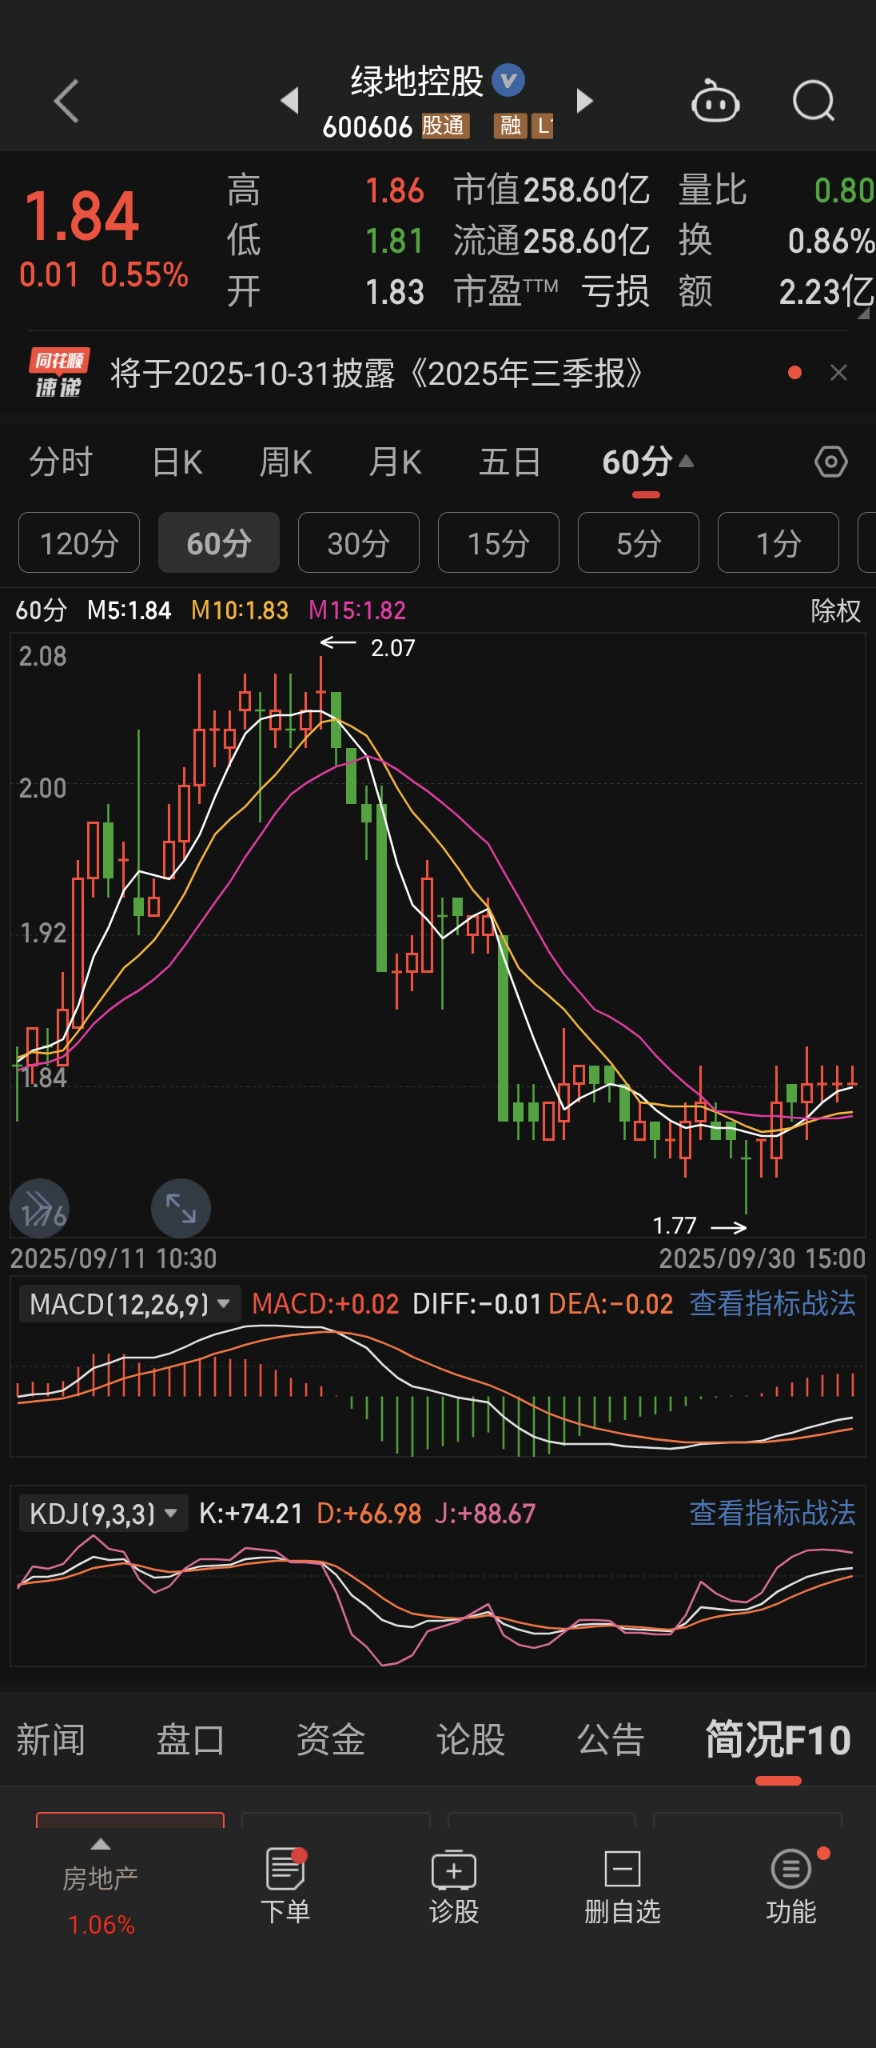Switch to 周K chart tab

[285, 462]
